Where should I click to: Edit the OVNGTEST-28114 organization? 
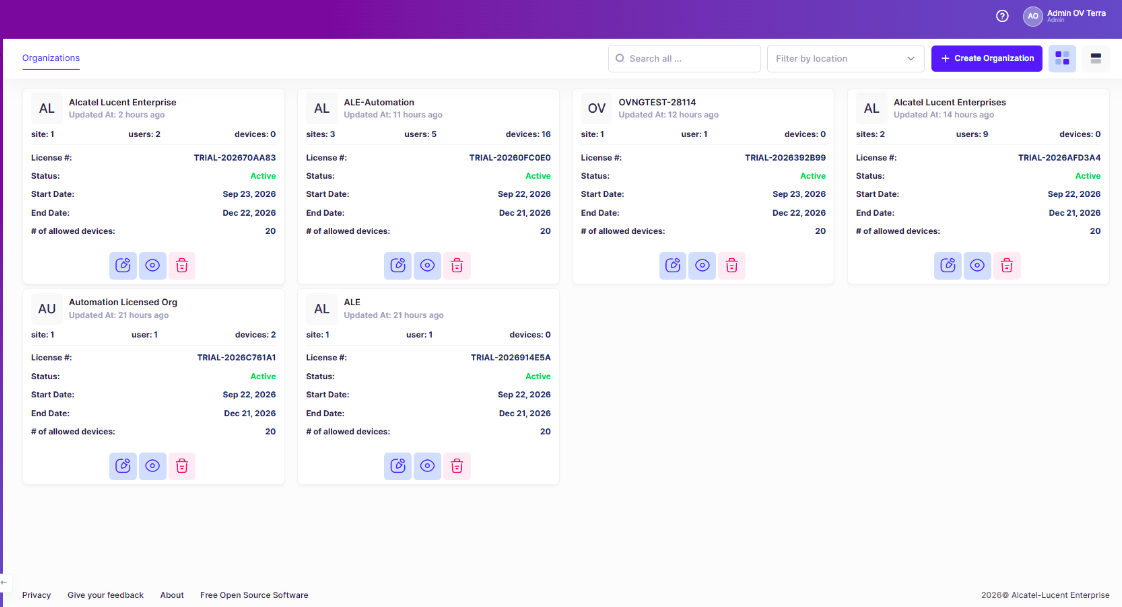pyautogui.click(x=673, y=266)
